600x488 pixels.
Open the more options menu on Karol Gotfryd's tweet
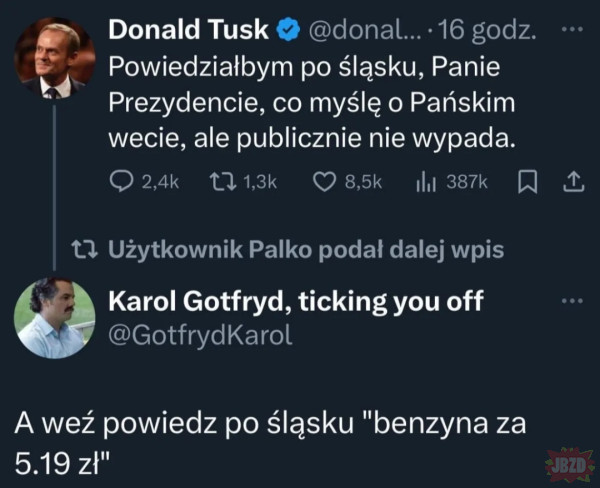pos(571,300)
